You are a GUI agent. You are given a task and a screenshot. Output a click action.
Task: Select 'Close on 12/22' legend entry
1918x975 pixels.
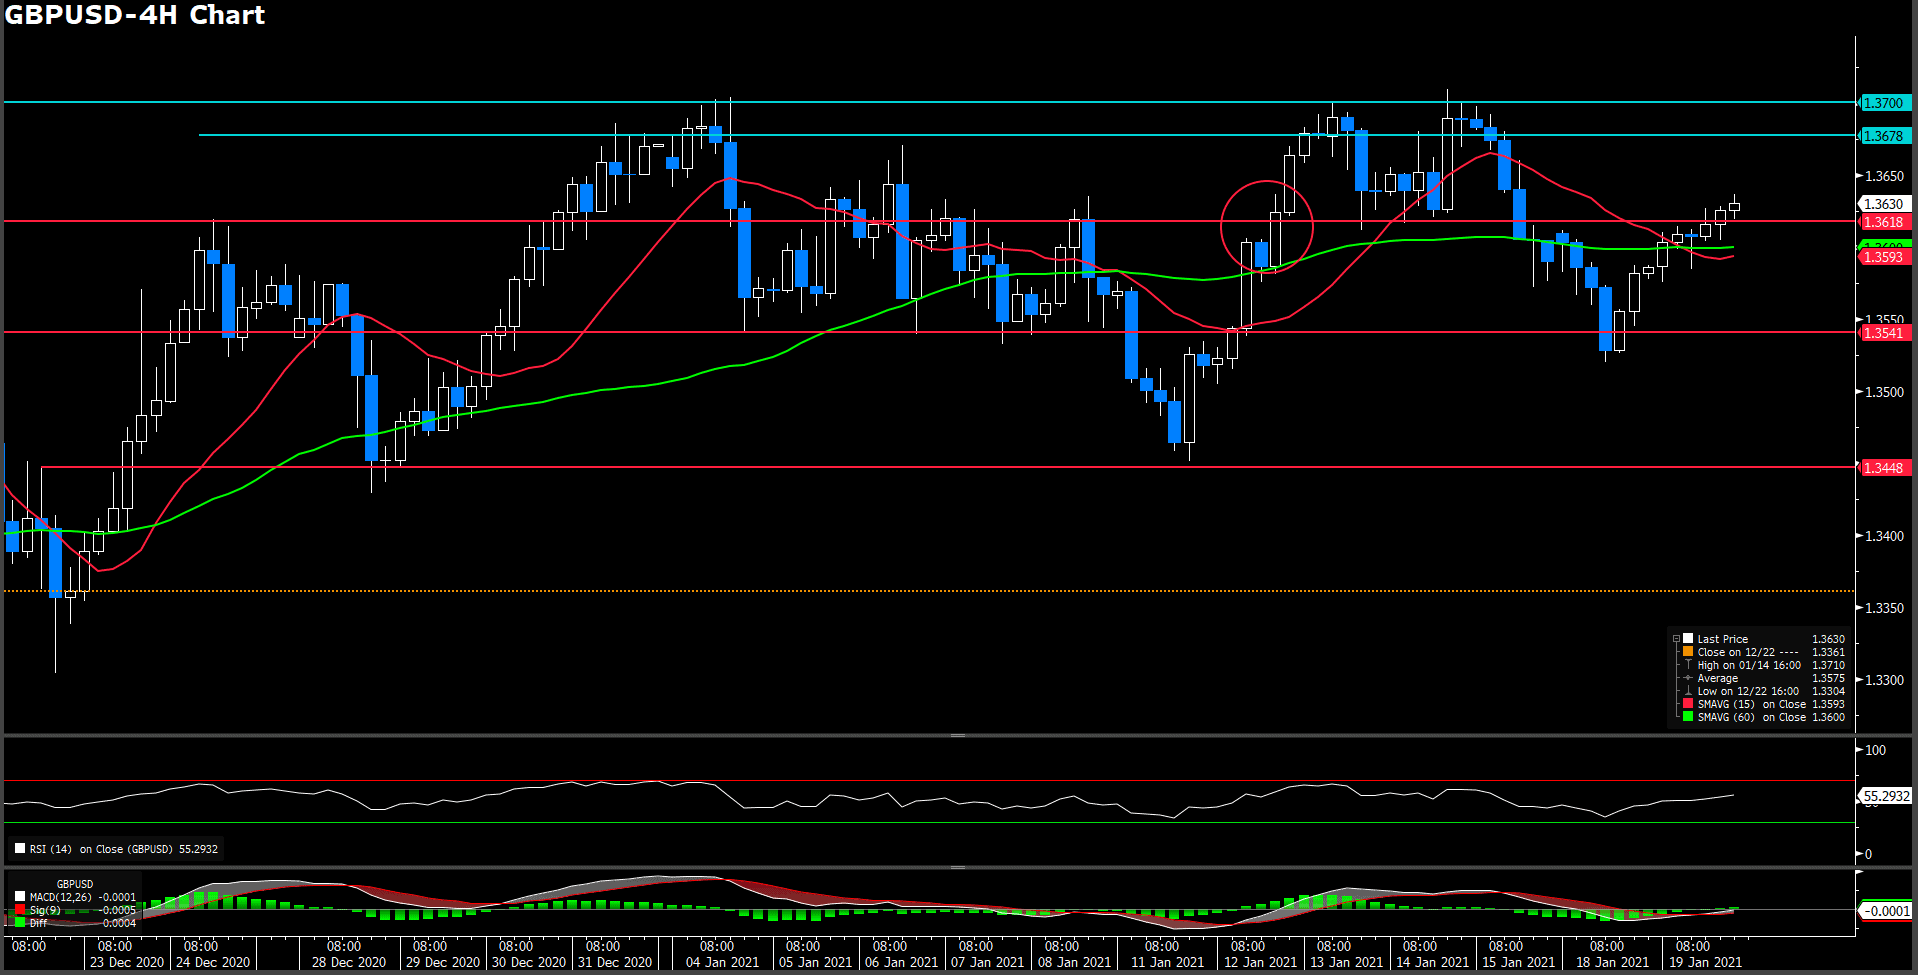[x=1736, y=652]
